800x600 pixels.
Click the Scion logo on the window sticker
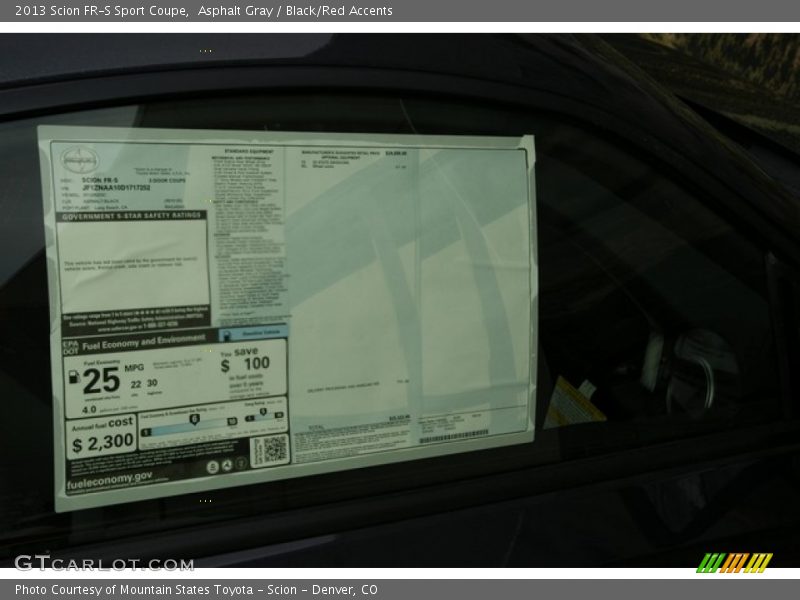[80, 160]
